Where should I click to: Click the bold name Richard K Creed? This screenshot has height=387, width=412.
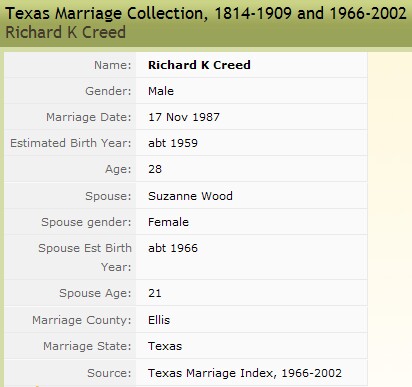tap(199, 65)
